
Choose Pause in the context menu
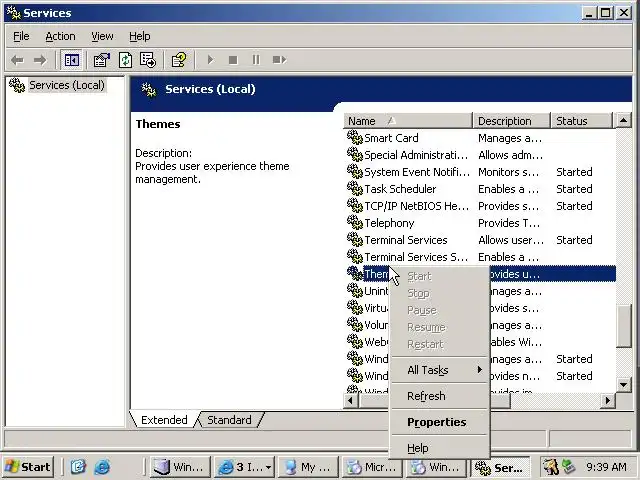(440, 311)
